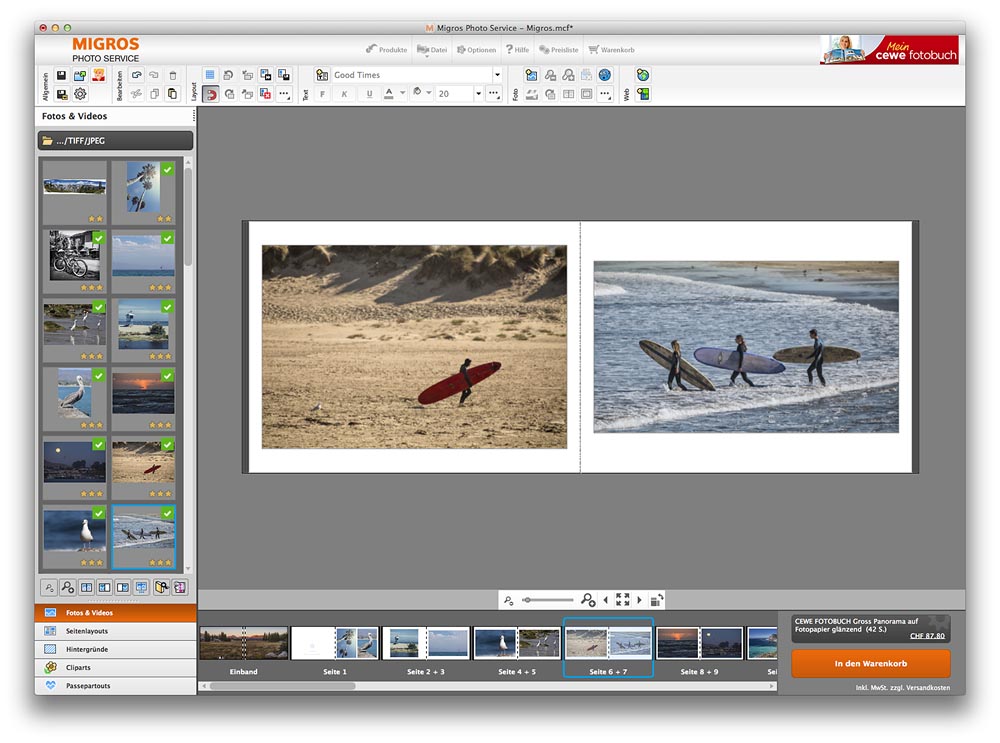This screenshot has width=1000, height=743.
Task: Open the font size 20 dropdown
Action: pos(478,94)
